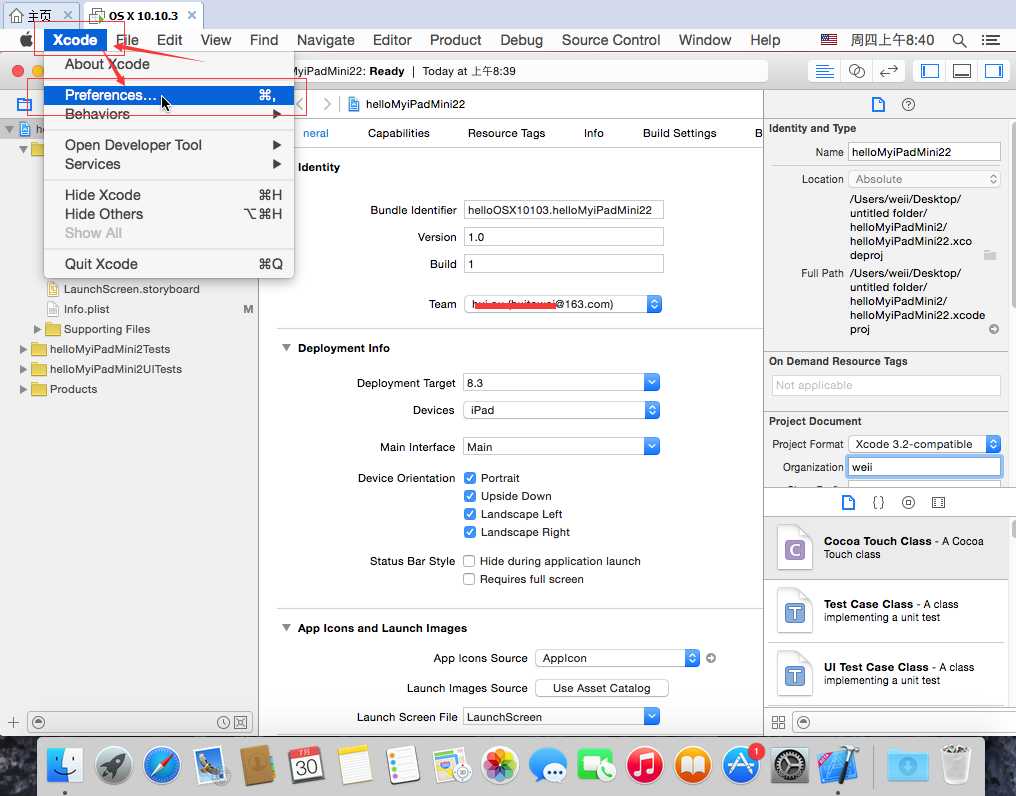
Task: Open the Notes app in the Dock
Action: [354, 766]
